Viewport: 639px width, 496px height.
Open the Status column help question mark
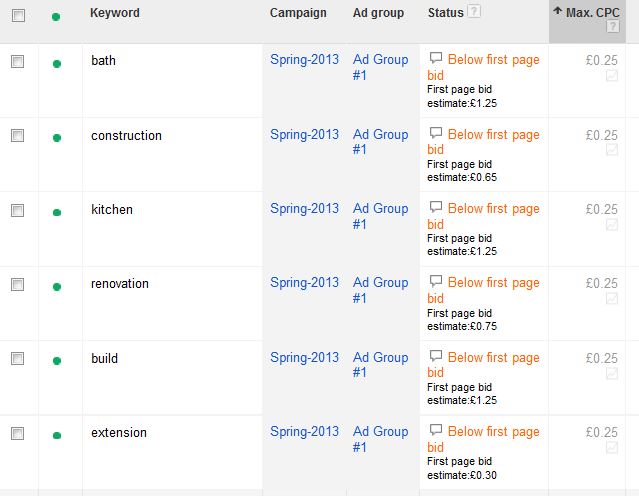coord(474,11)
